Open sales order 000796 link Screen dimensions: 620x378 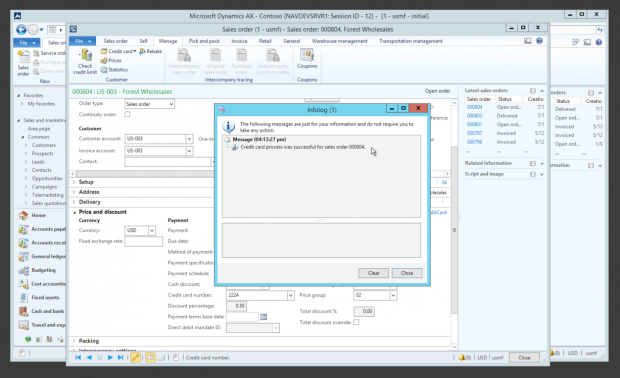pos(474,142)
